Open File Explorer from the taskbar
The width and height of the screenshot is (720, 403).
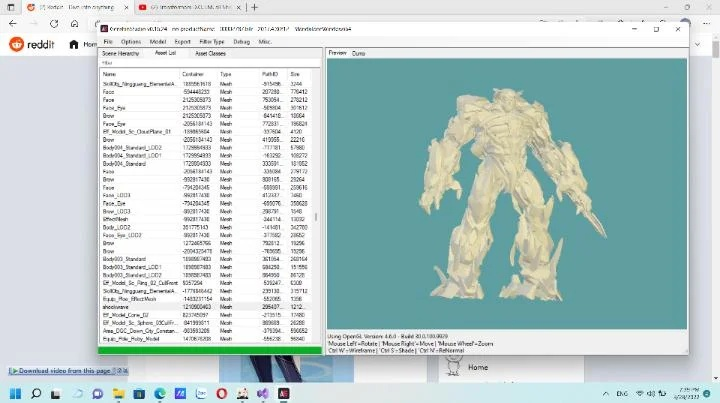pyautogui.click(x=118, y=393)
